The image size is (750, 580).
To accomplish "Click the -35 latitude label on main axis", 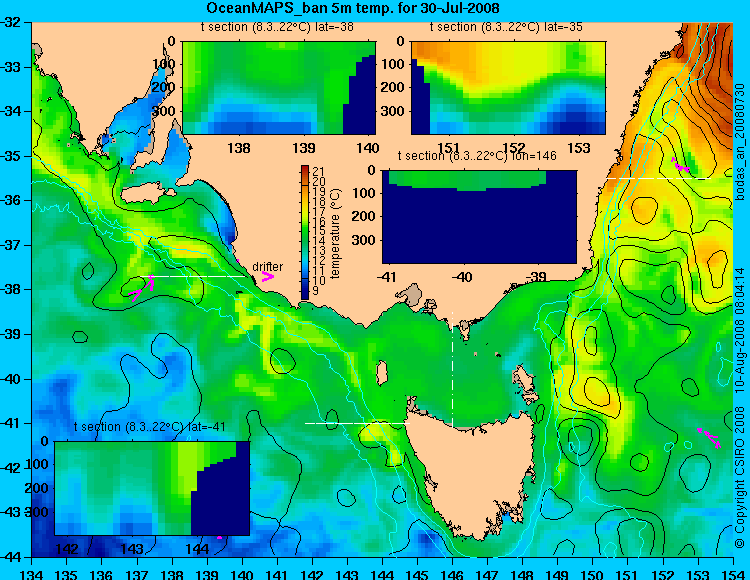I will pyautogui.click(x=11, y=156).
